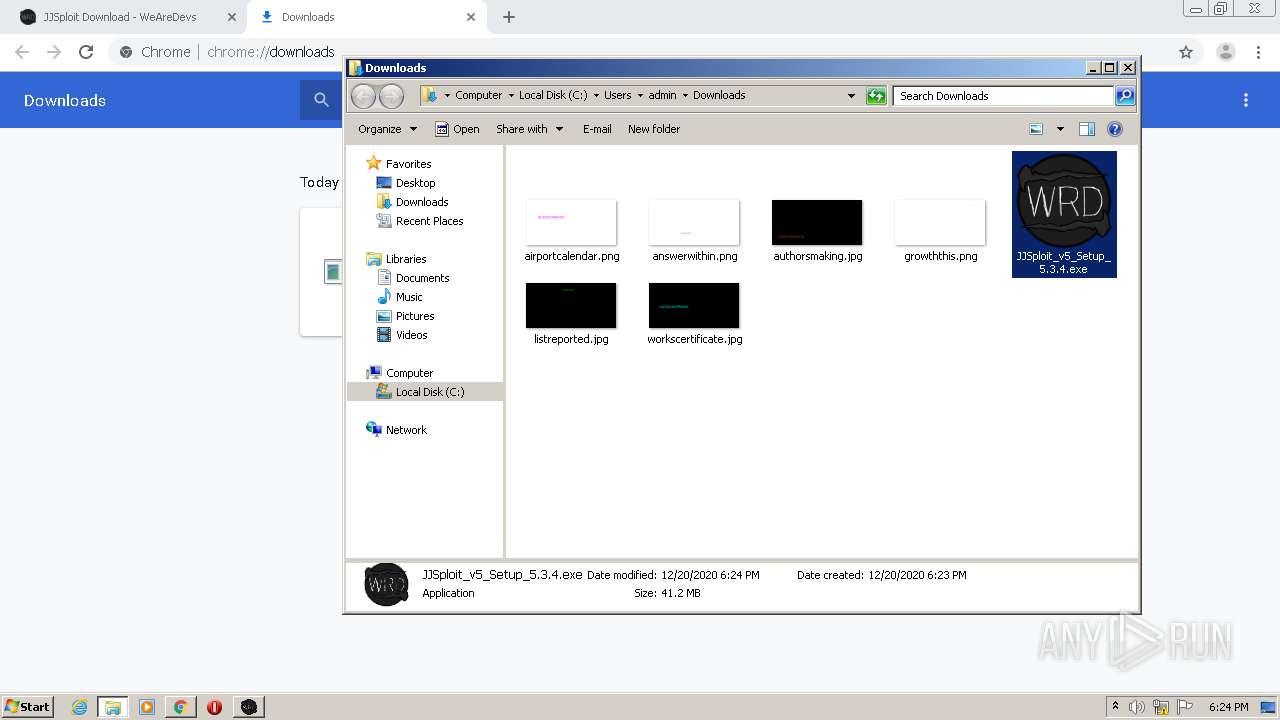Click the Explorer Back navigation button
The height and width of the screenshot is (720, 1280).
click(363, 96)
